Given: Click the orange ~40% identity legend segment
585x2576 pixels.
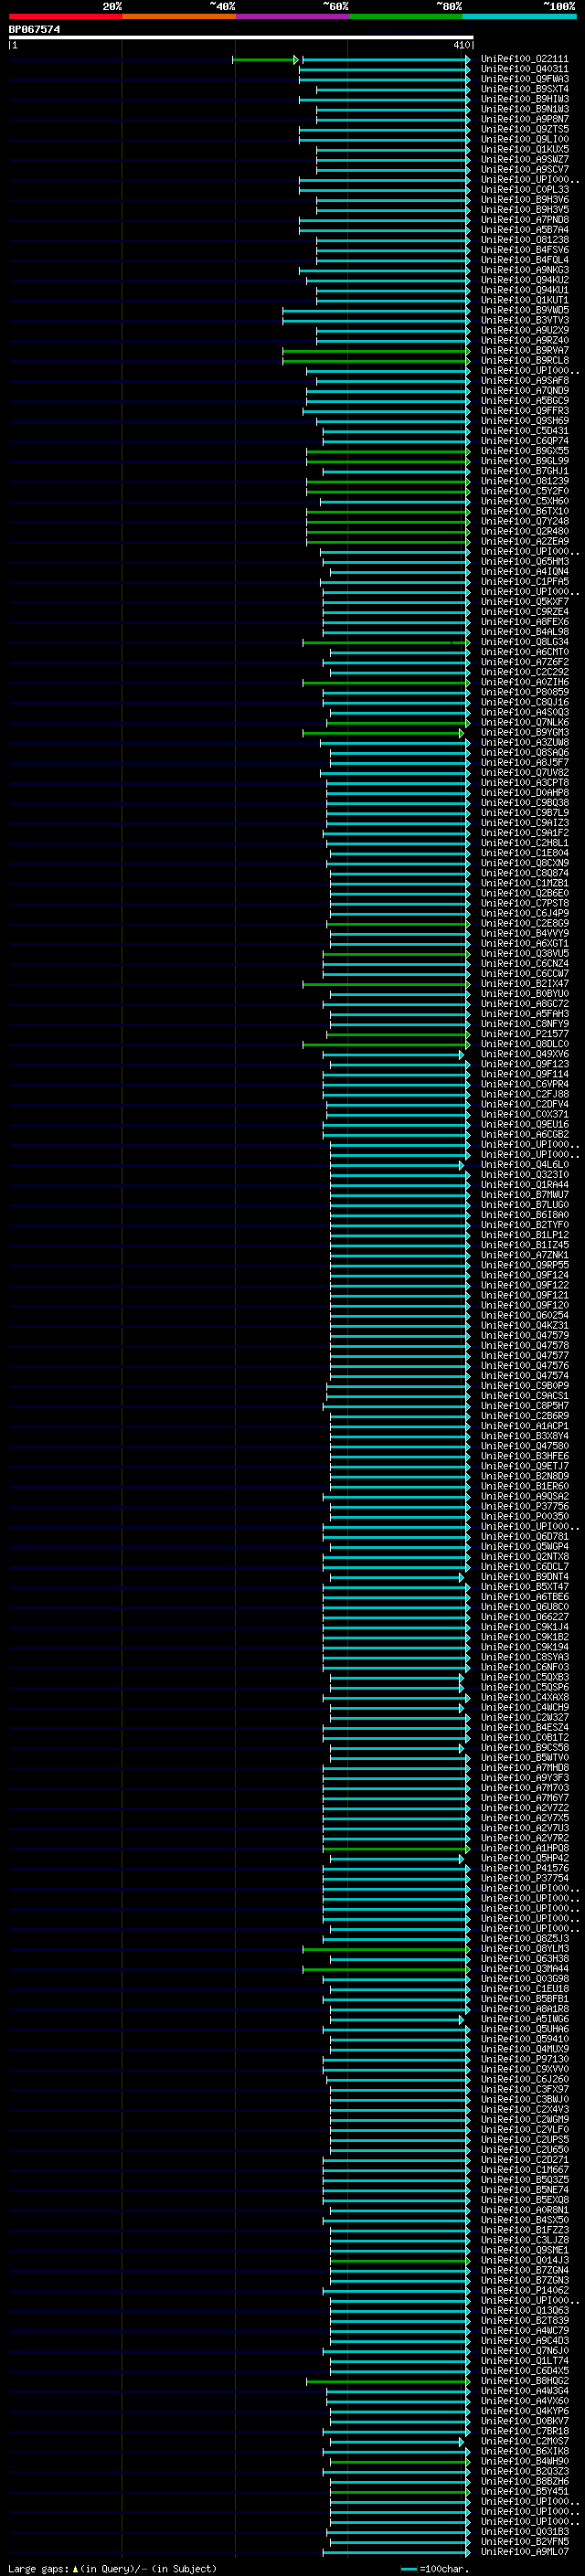Looking at the screenshot, I should (x=179, y=16).
